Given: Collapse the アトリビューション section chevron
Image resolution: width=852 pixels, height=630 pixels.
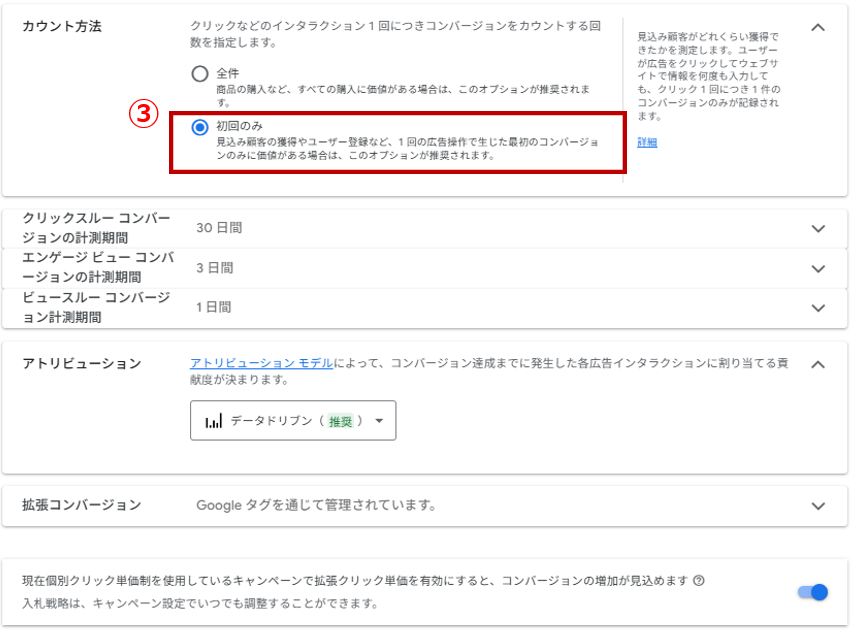Looking at the screenshot, I should pos(818,364).
